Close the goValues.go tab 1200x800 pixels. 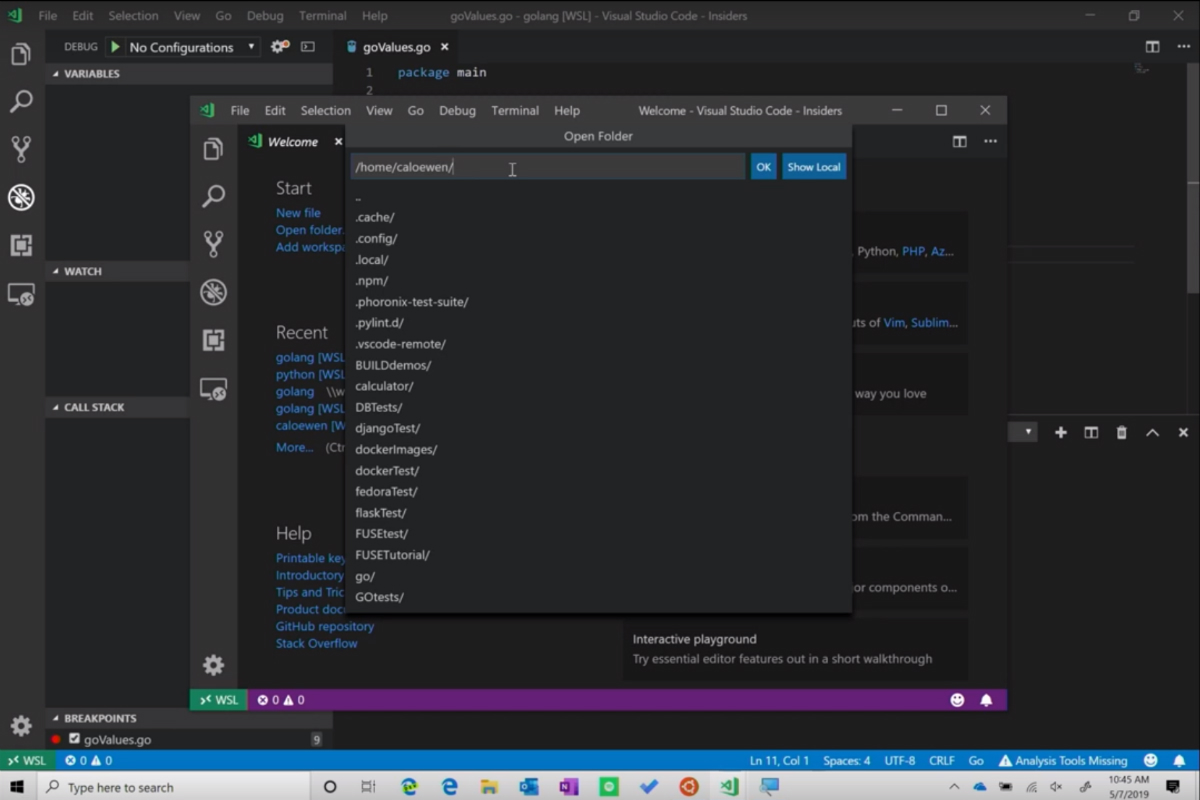point(445,47)
